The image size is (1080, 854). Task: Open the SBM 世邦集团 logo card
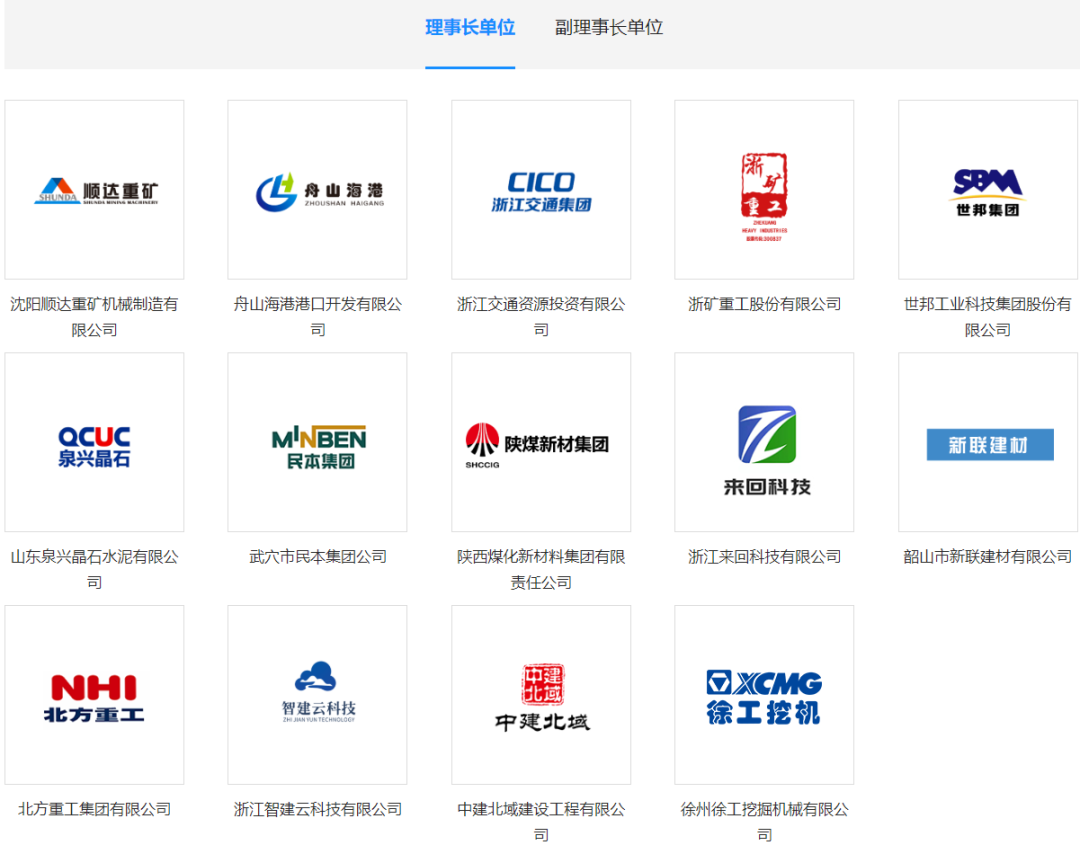(x=988, y=189)
